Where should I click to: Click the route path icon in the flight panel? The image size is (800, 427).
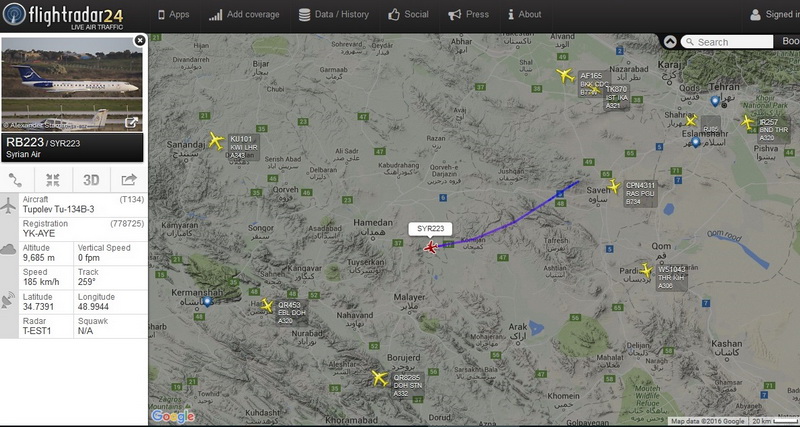tap(15, 180)
